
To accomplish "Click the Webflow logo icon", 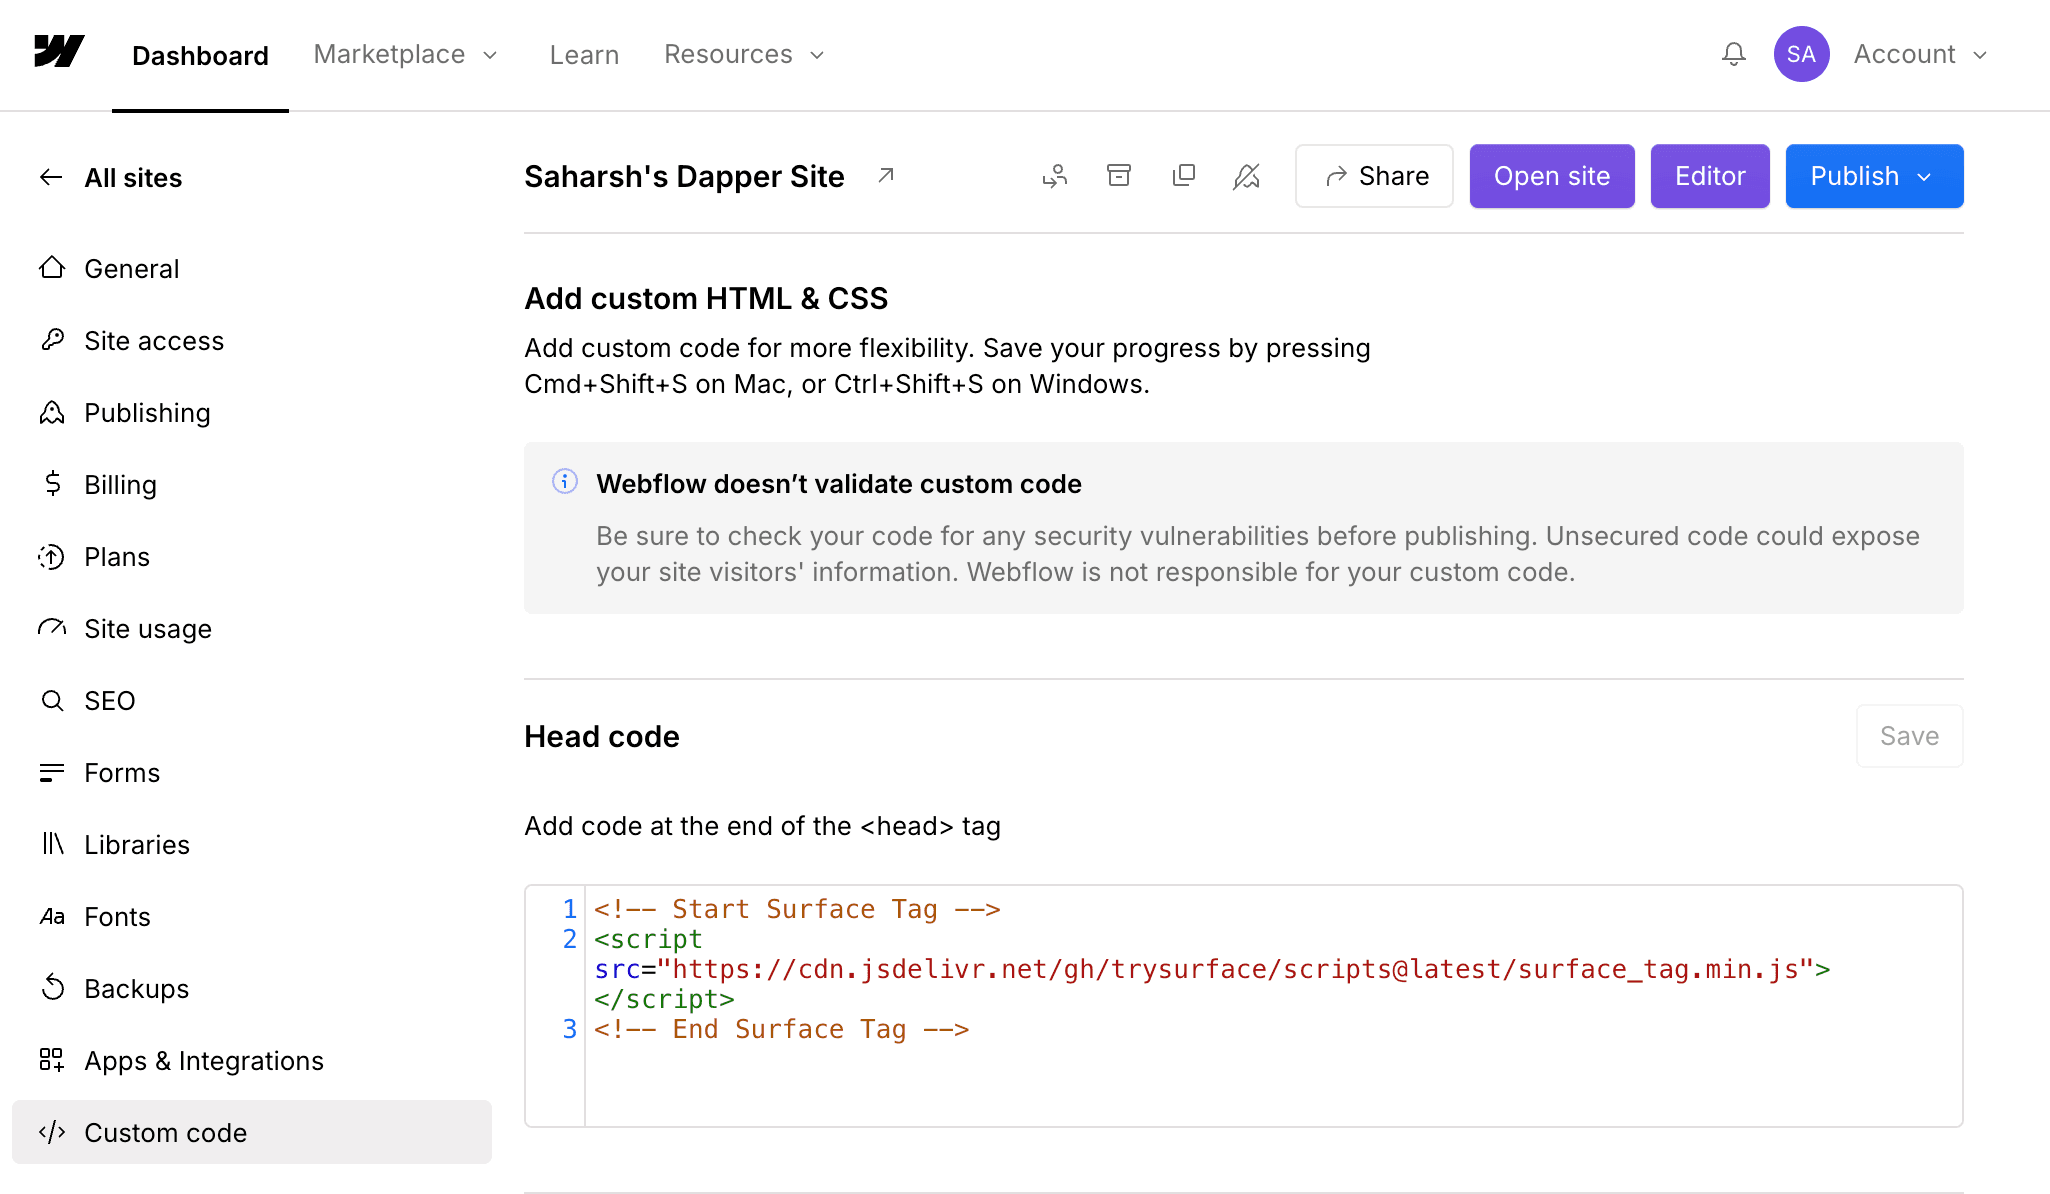I will pyautogui.click(x=59, y=52).
